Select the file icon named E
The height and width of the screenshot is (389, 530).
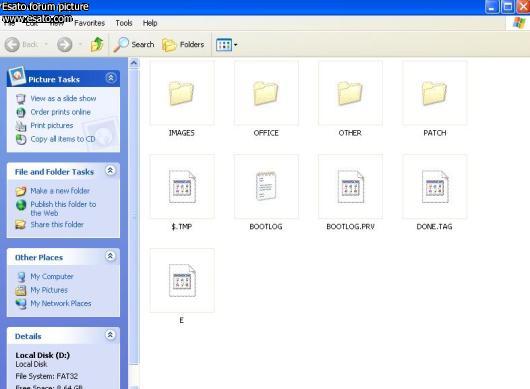[182, 281]
